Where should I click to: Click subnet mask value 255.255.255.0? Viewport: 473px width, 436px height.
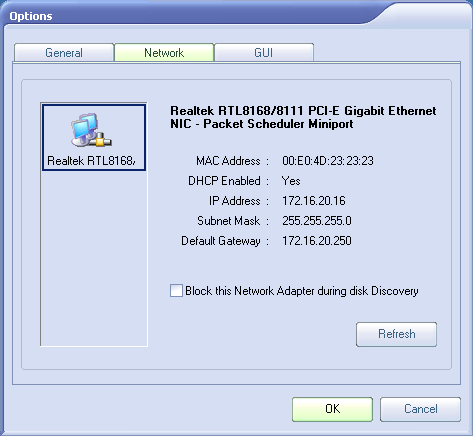coord(317,221)
